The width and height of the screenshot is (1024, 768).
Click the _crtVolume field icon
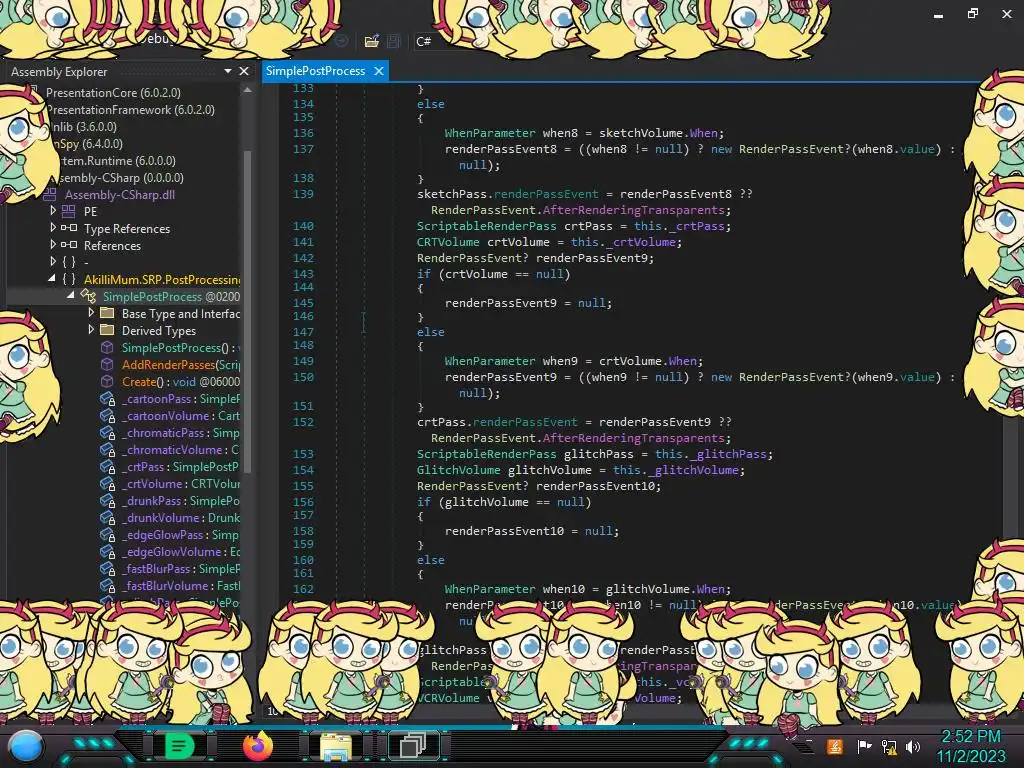tap(108, 483)
